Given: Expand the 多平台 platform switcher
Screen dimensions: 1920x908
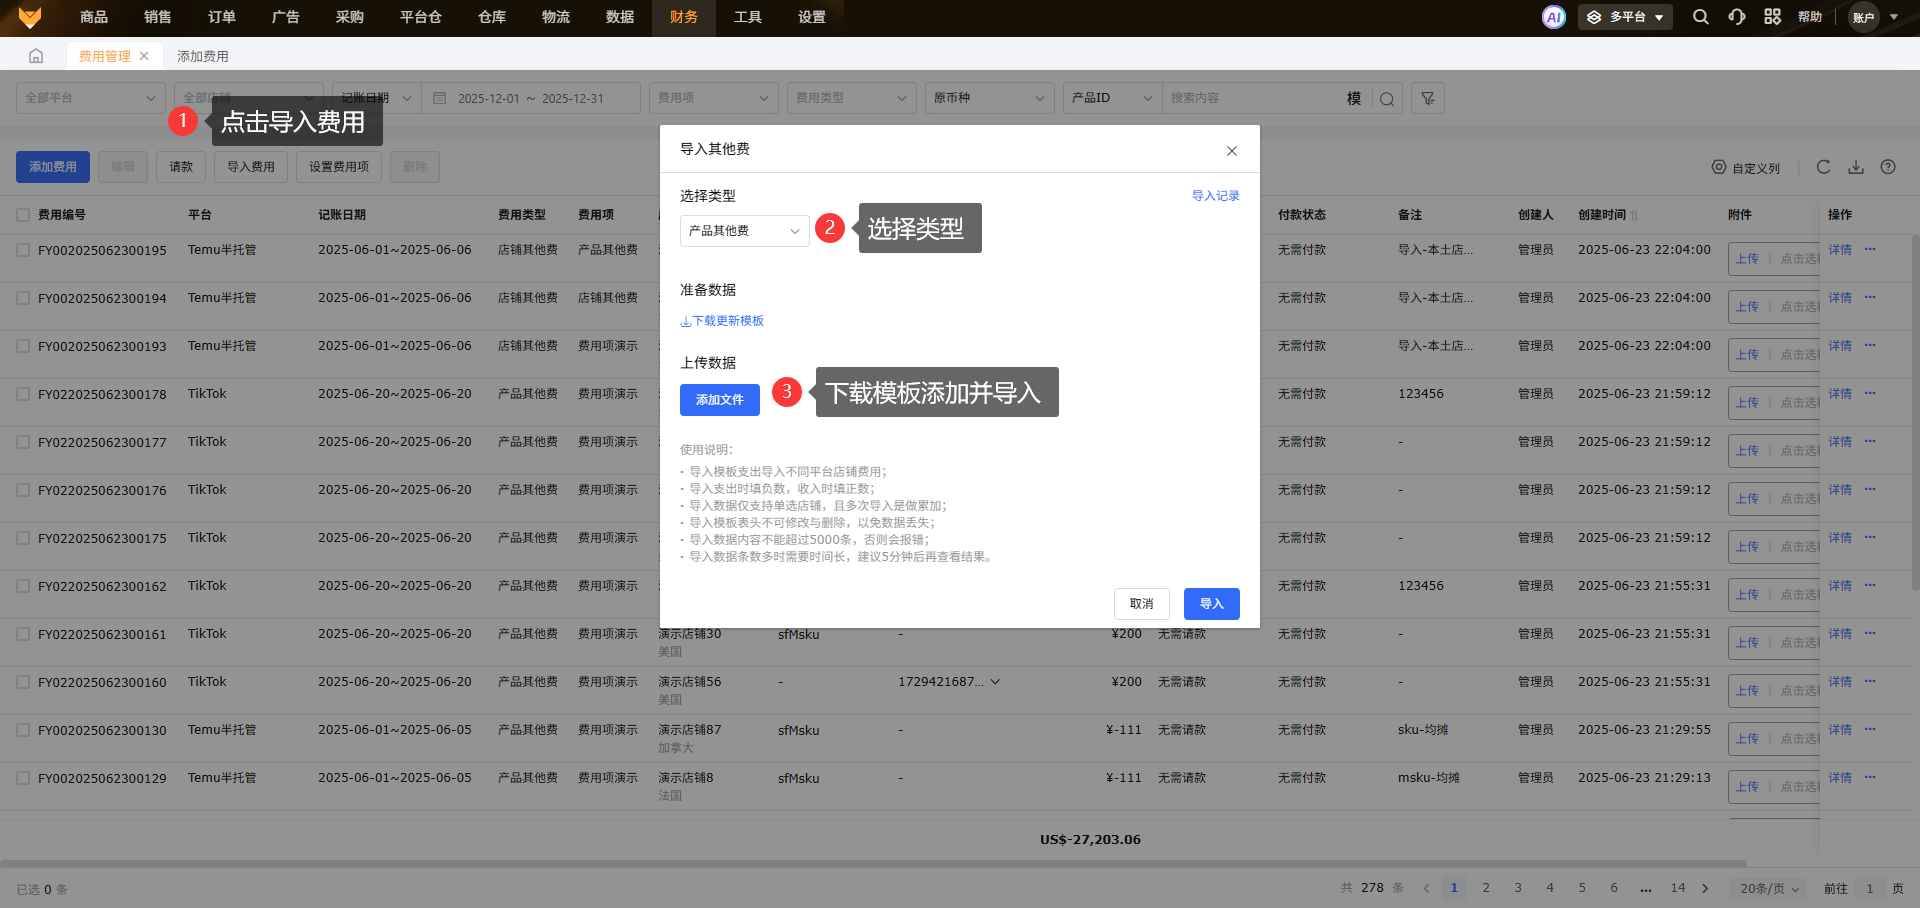Looking at the screenshot, I should click(x=1625, y=17).
